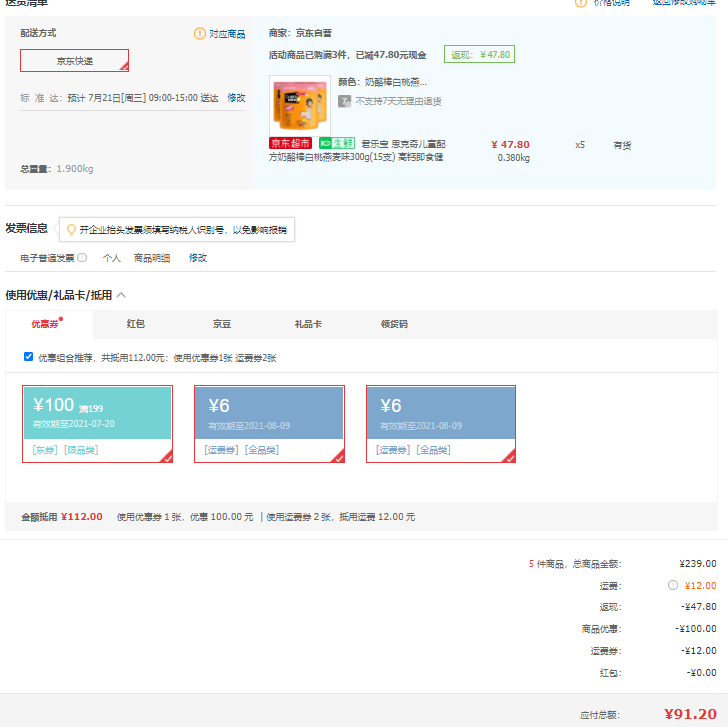The height and width of the screenshot is (727, 728).
Task: Click the 商品优惠 -¥100.00 value
Action: tap(696, 629)
